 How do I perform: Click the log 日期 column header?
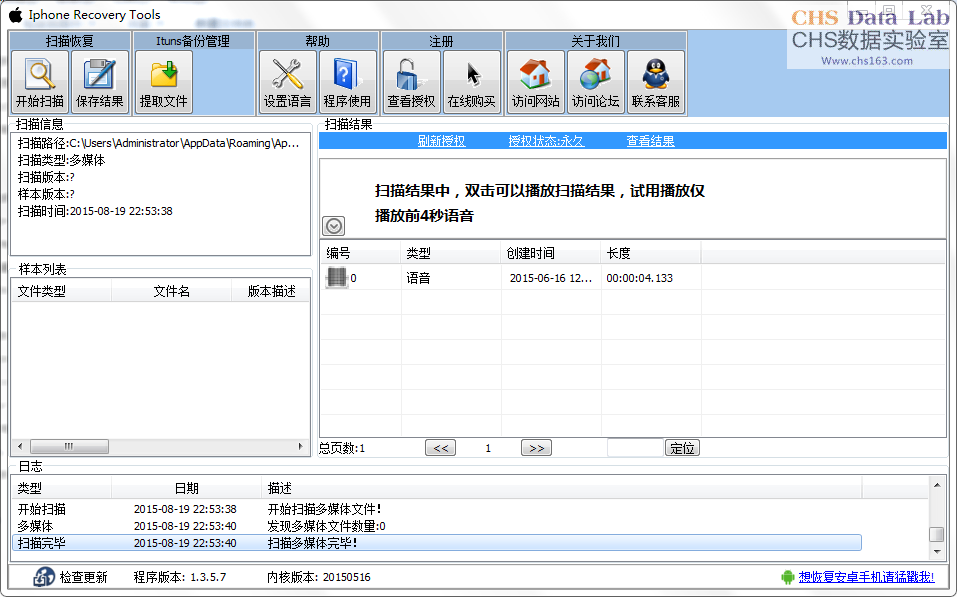tap(187, 488)
